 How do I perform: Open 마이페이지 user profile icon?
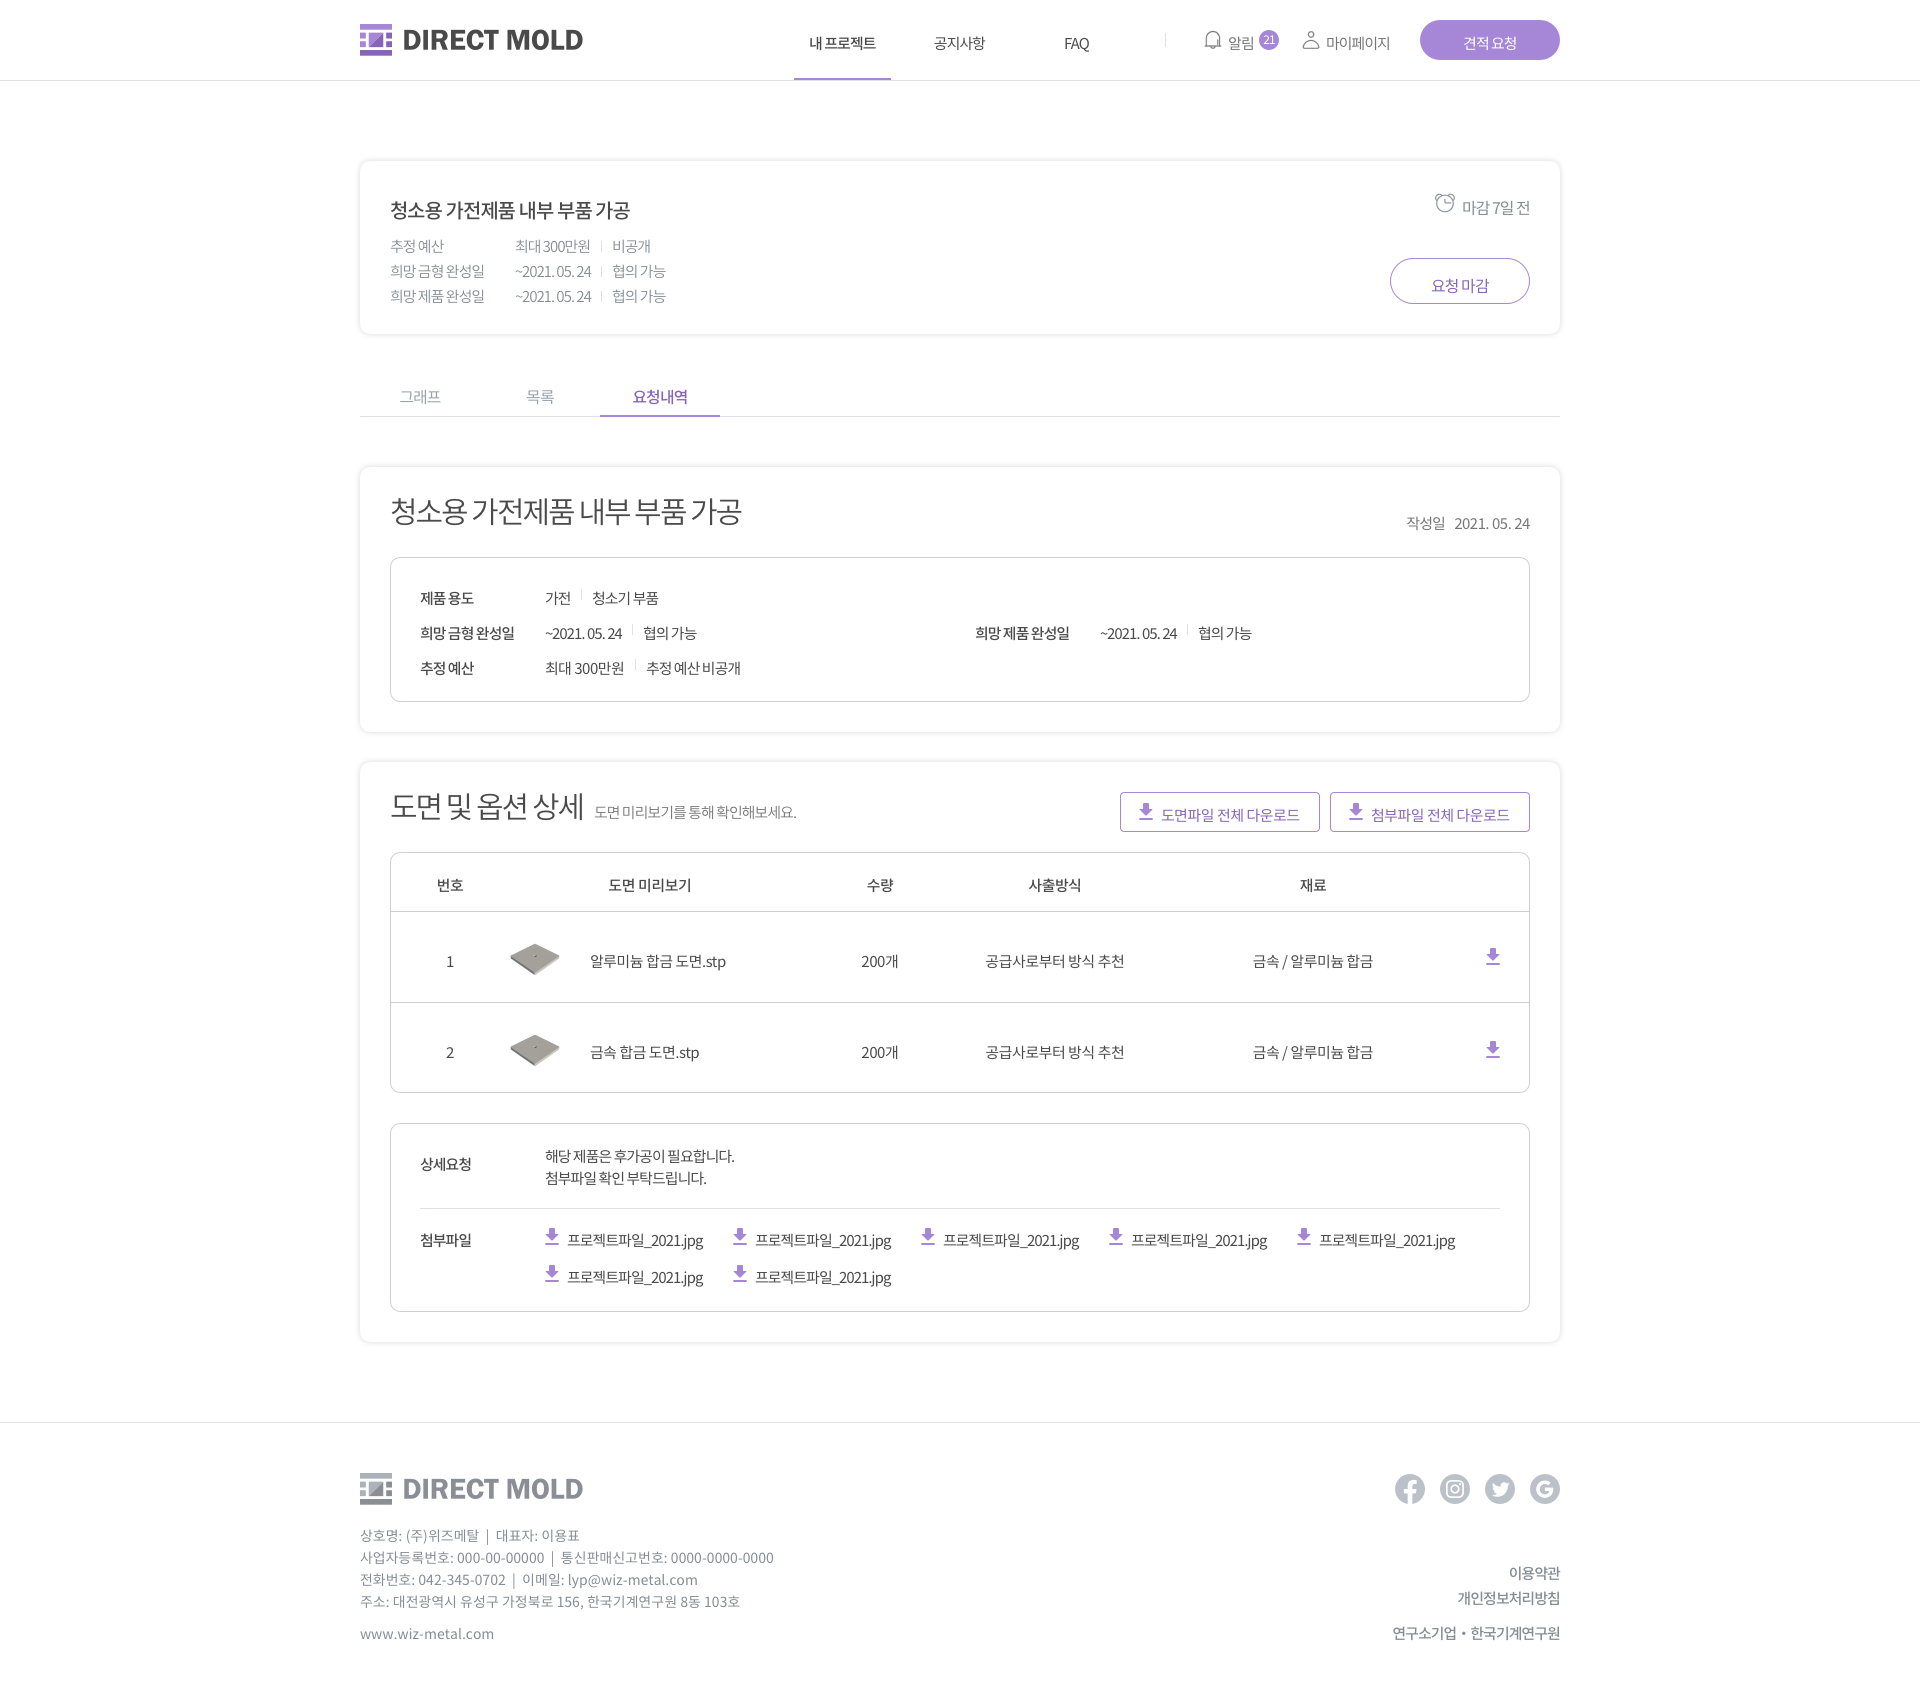pyautogui.click(x=1310, y=41)
